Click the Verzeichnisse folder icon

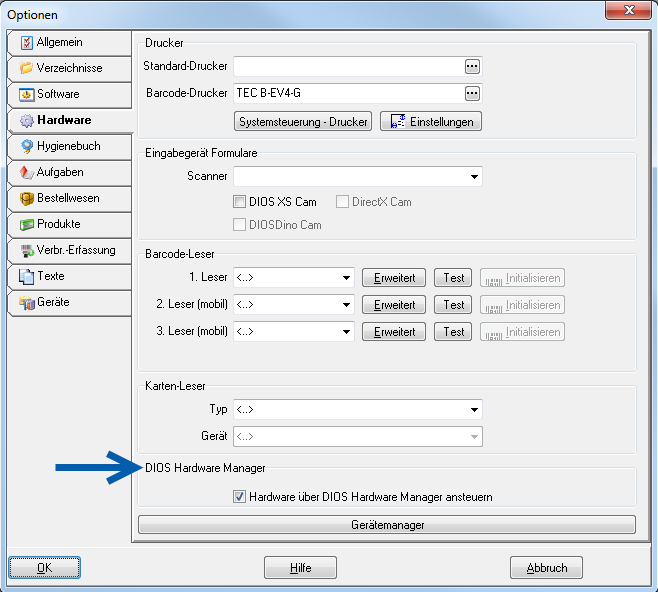(26, 68)
